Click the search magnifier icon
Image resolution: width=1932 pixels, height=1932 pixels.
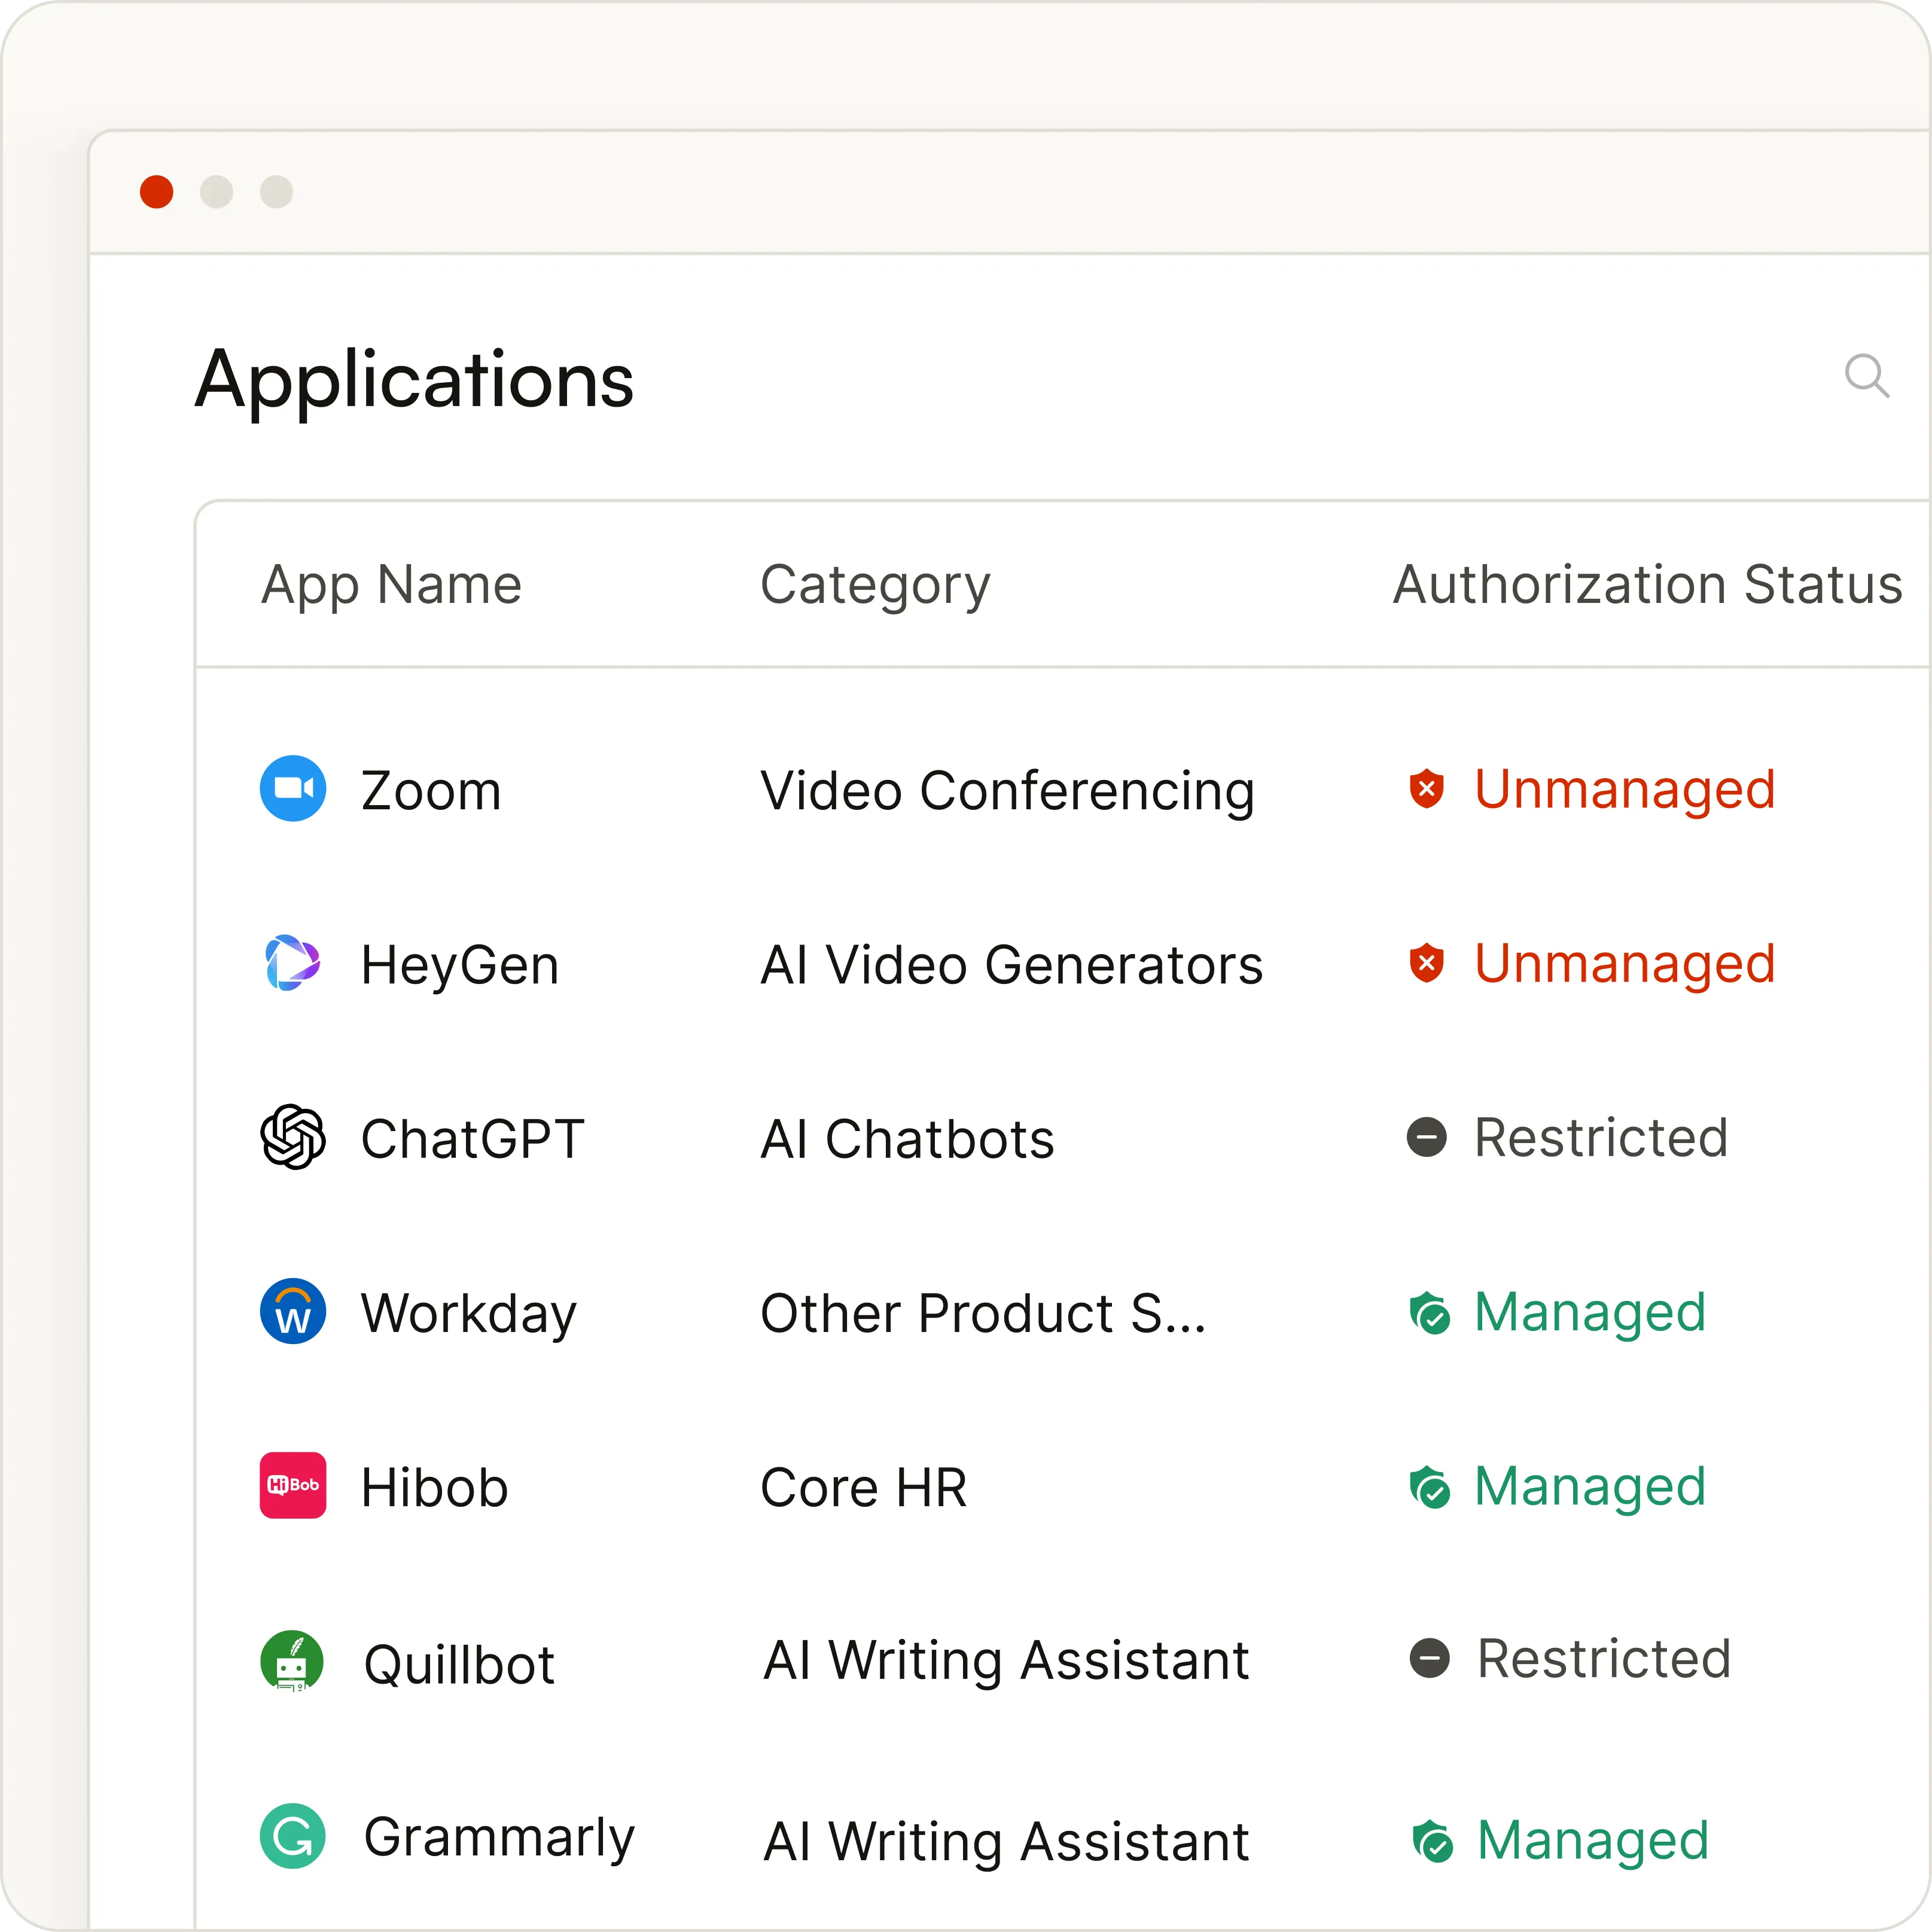[x=1866, y=376]
